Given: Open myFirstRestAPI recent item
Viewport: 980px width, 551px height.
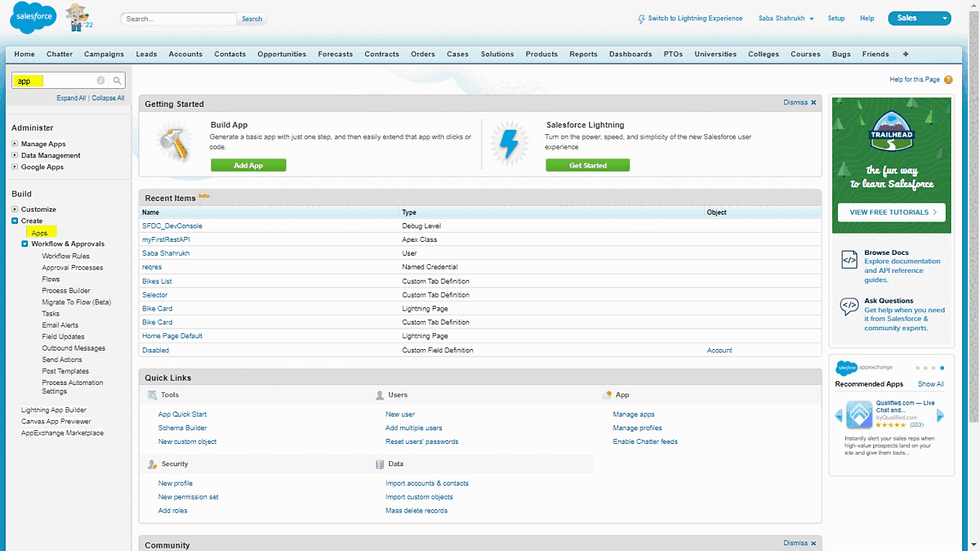Looking at the screenshot, I should [x=166, y=240].
